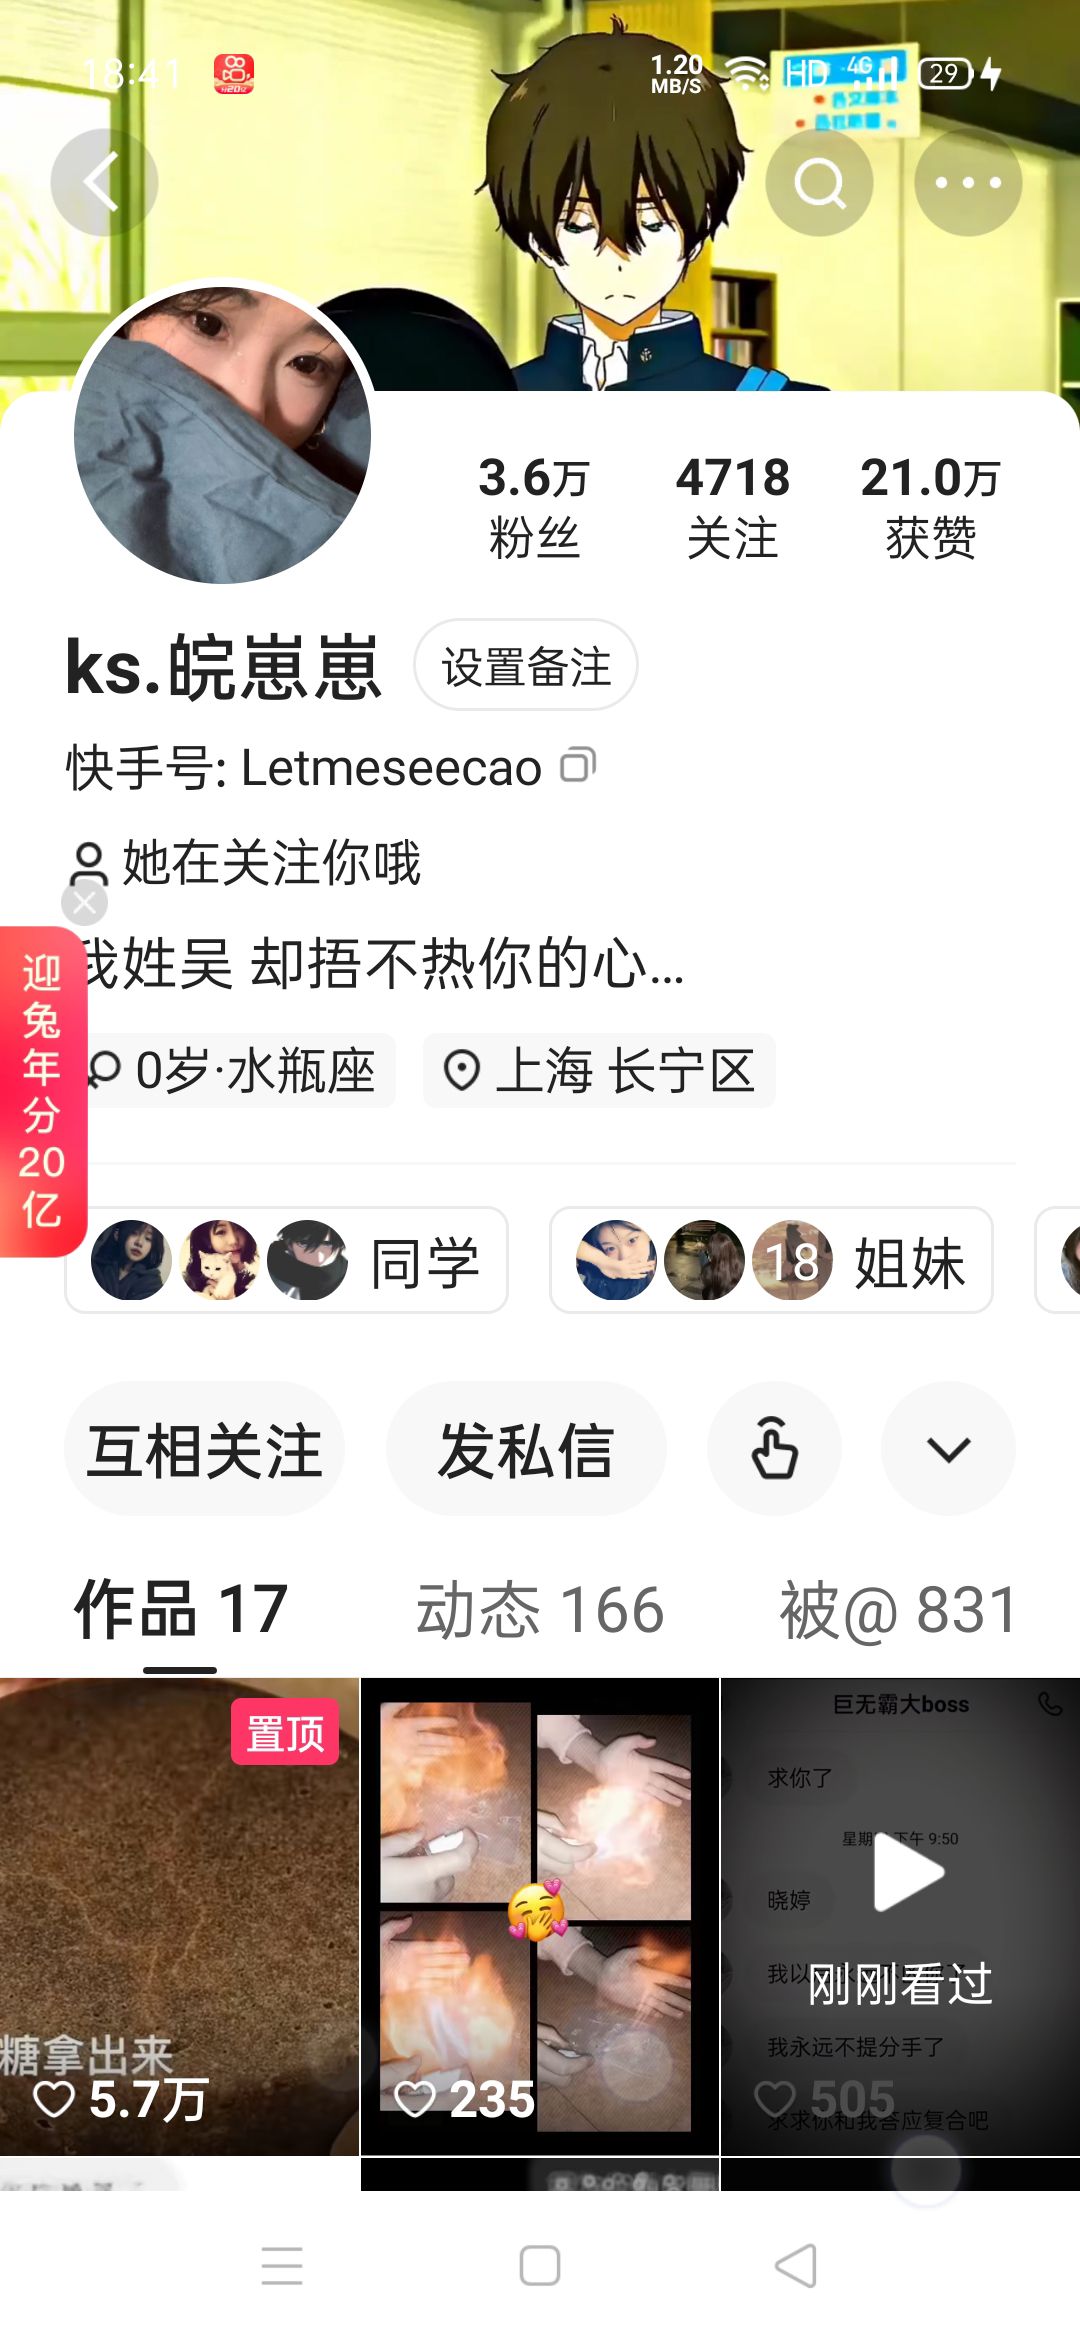Image resolution: width=1080 pixels, height=2340 pixels.
Task: Play the 刚刚看过 chat video
Action: tap(900, 1916)
